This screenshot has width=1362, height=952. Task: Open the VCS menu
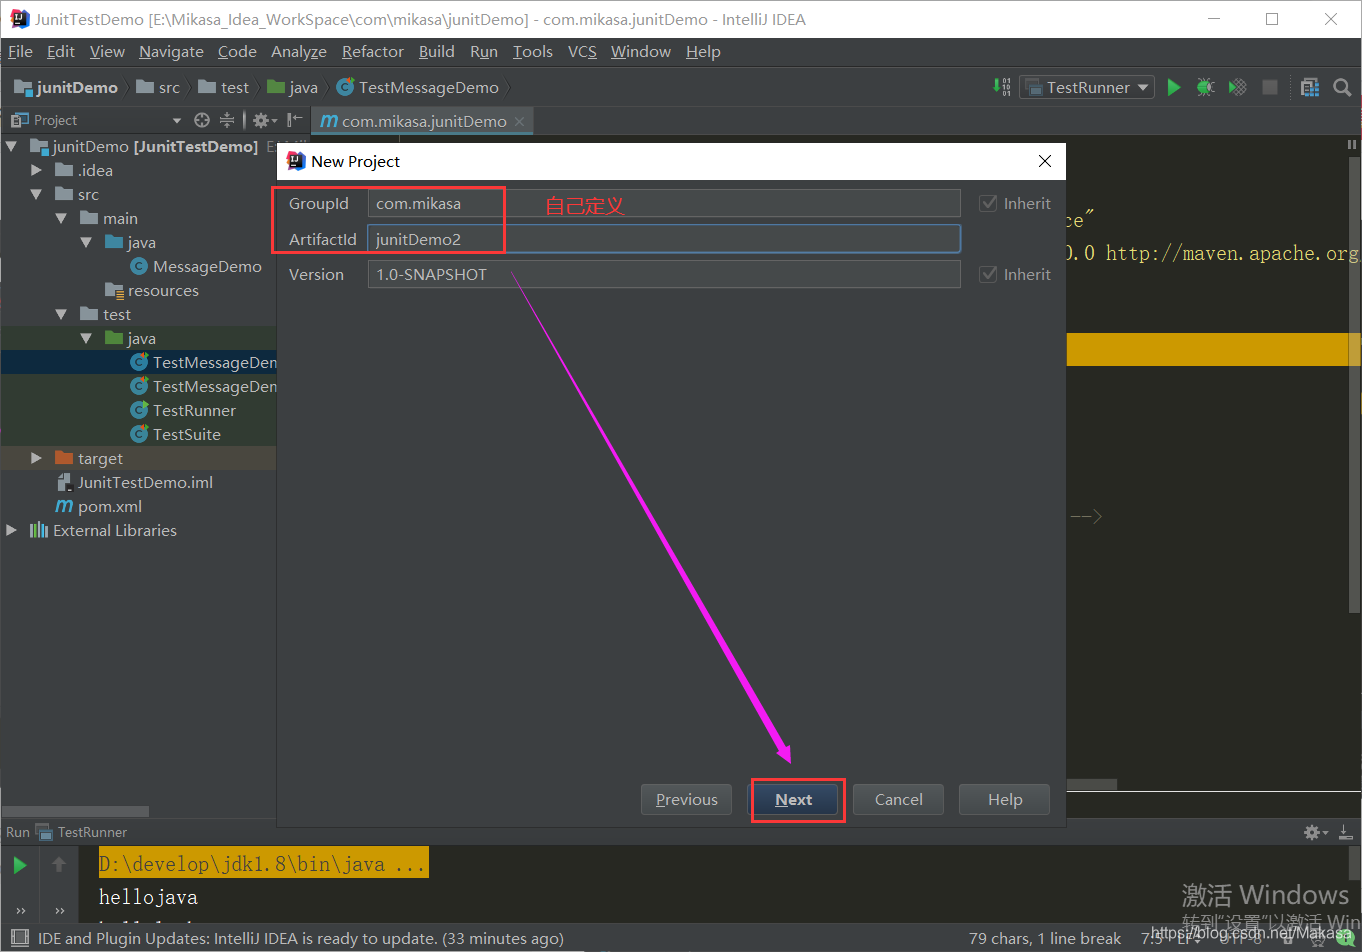click(582, 52)
